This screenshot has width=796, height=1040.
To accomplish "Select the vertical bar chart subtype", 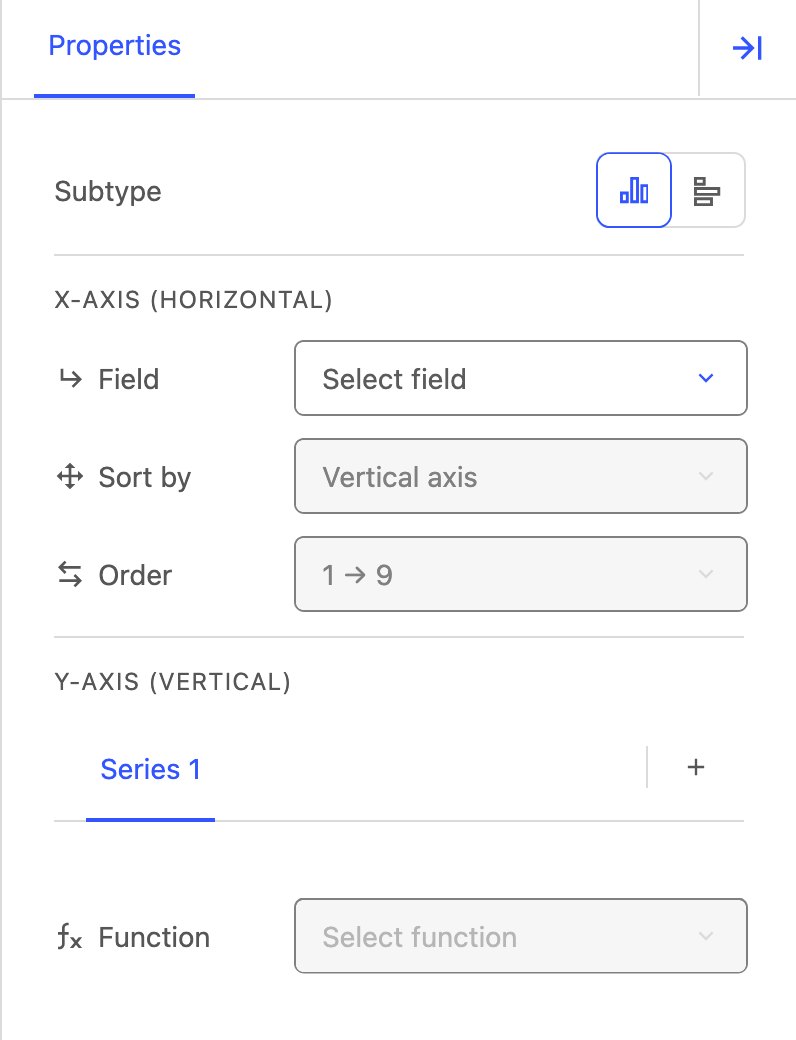I will pos(634,190).
